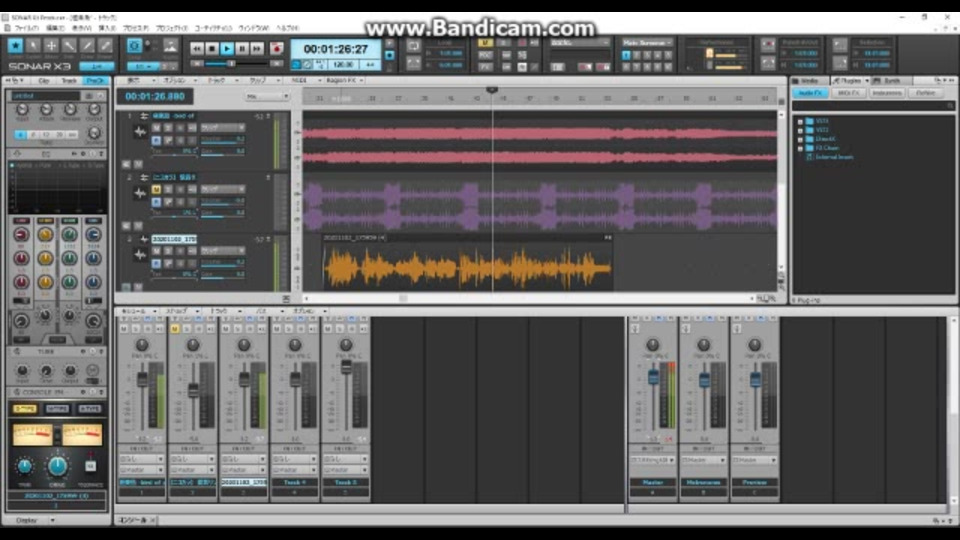Mute track 1 in the track view

[156, 127]
